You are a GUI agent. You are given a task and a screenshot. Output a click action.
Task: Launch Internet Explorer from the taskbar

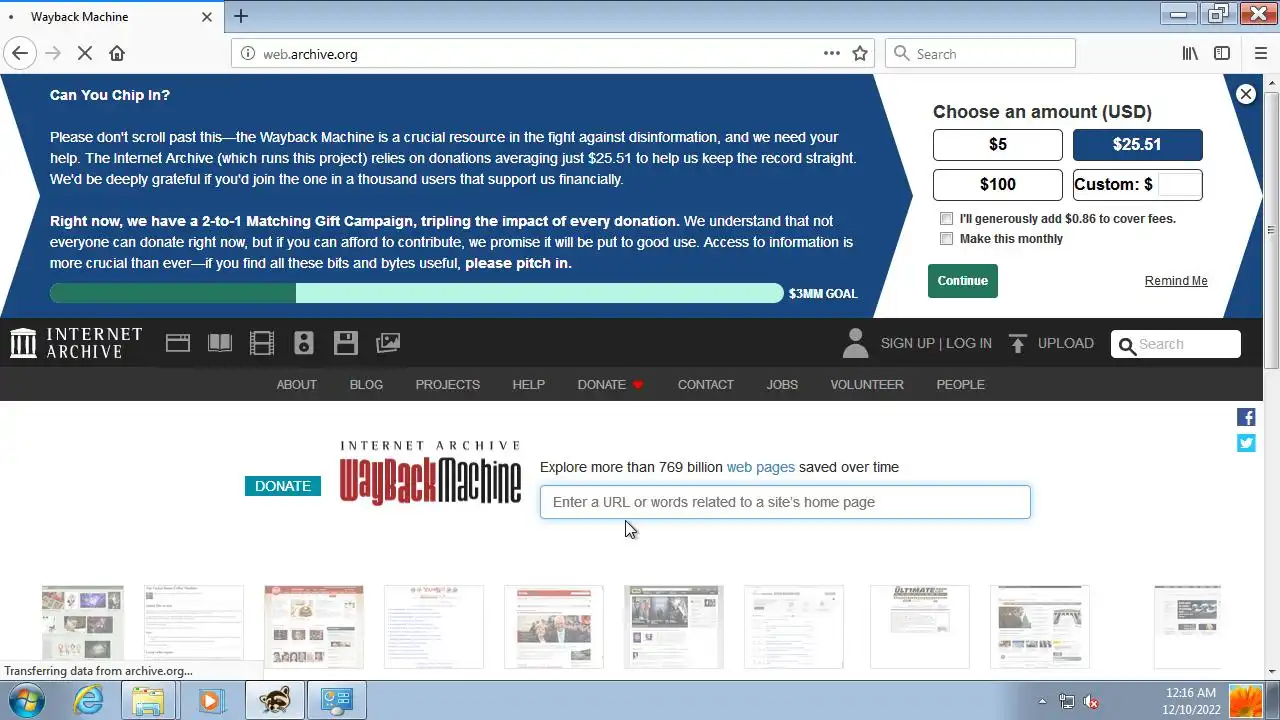88,701
